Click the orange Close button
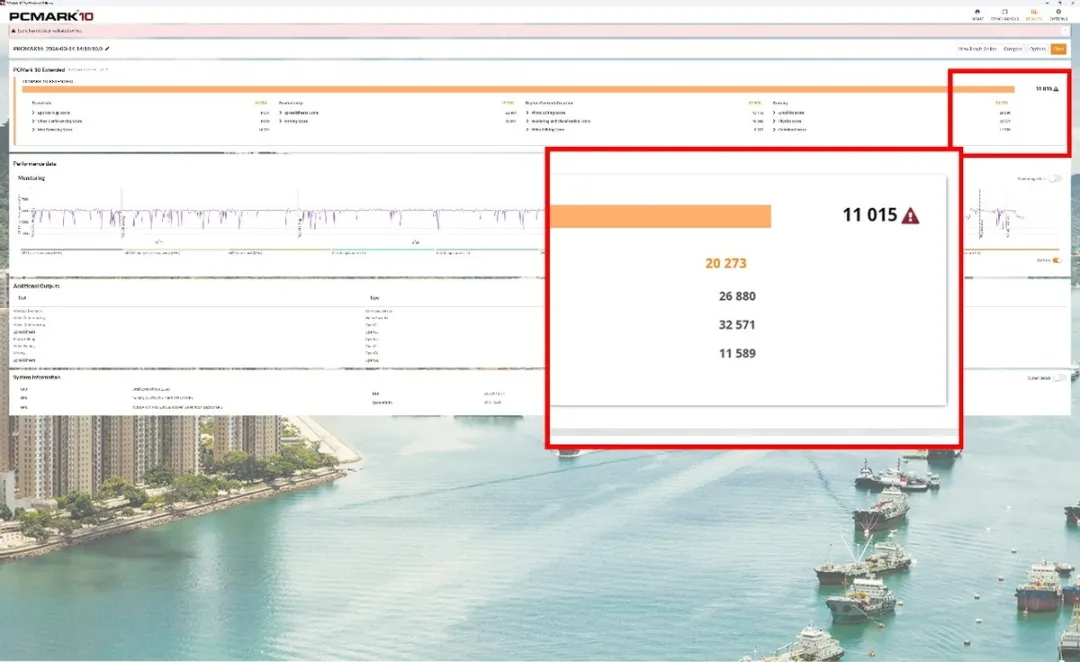Viewport: 1080px width, 662px height. [1058, 48]
